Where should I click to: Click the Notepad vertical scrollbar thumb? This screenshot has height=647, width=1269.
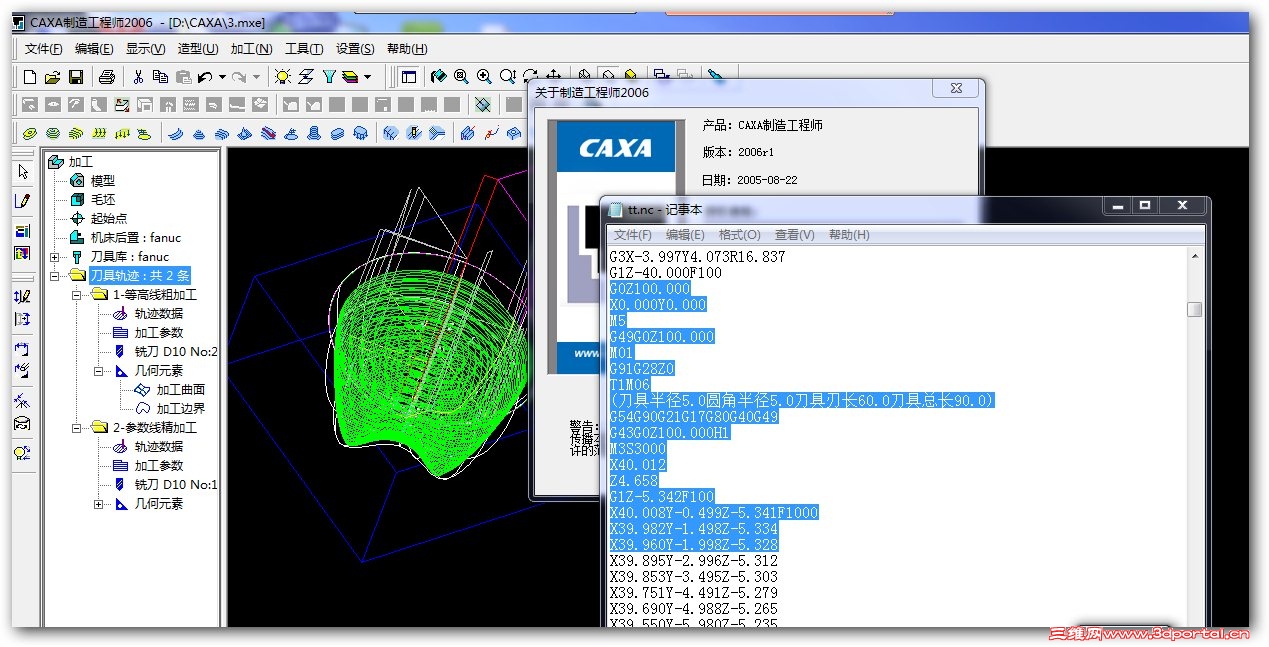click(x=1195, y=309)
